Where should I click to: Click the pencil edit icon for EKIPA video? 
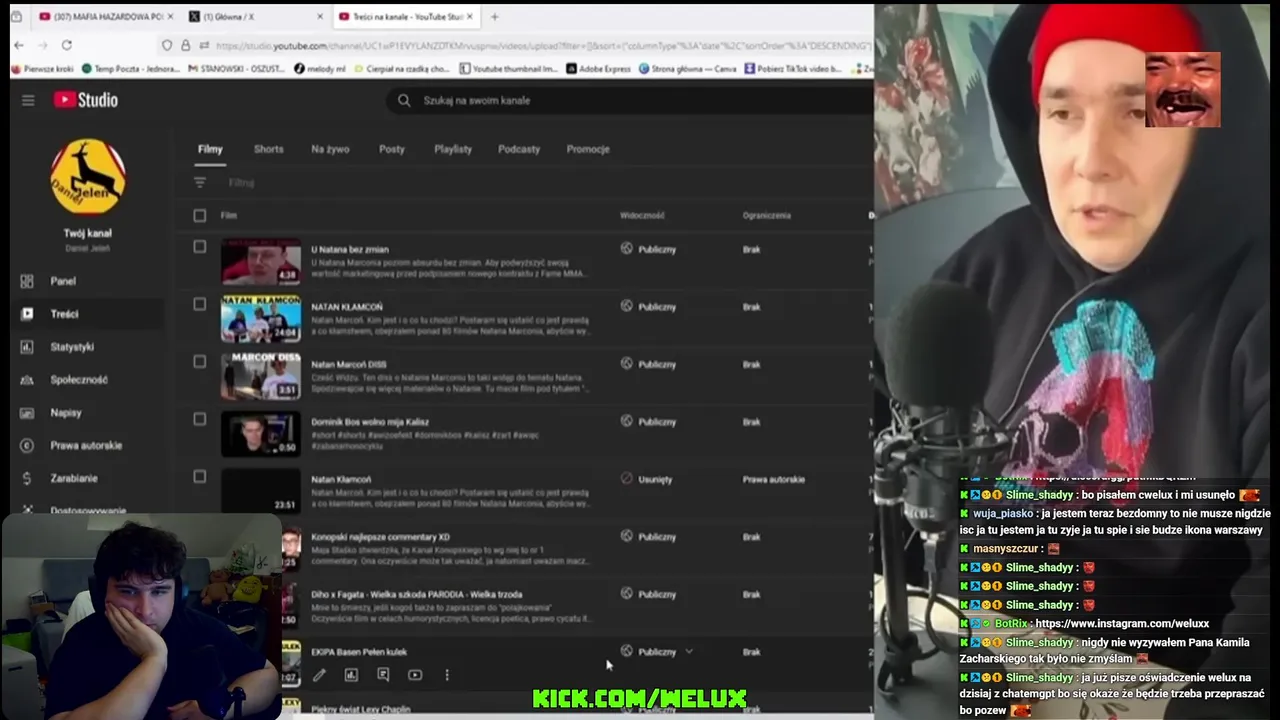tap(319, 675)
